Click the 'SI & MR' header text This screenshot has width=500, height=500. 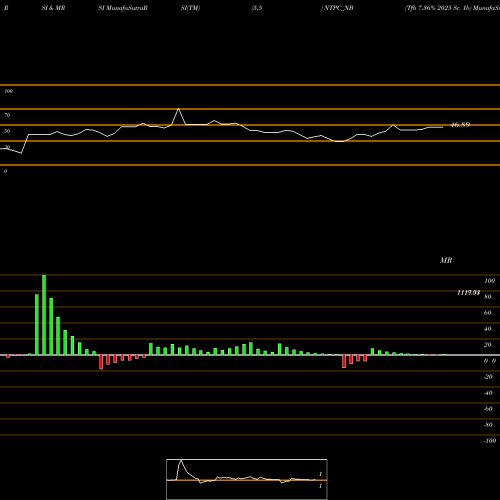[53, 8]
